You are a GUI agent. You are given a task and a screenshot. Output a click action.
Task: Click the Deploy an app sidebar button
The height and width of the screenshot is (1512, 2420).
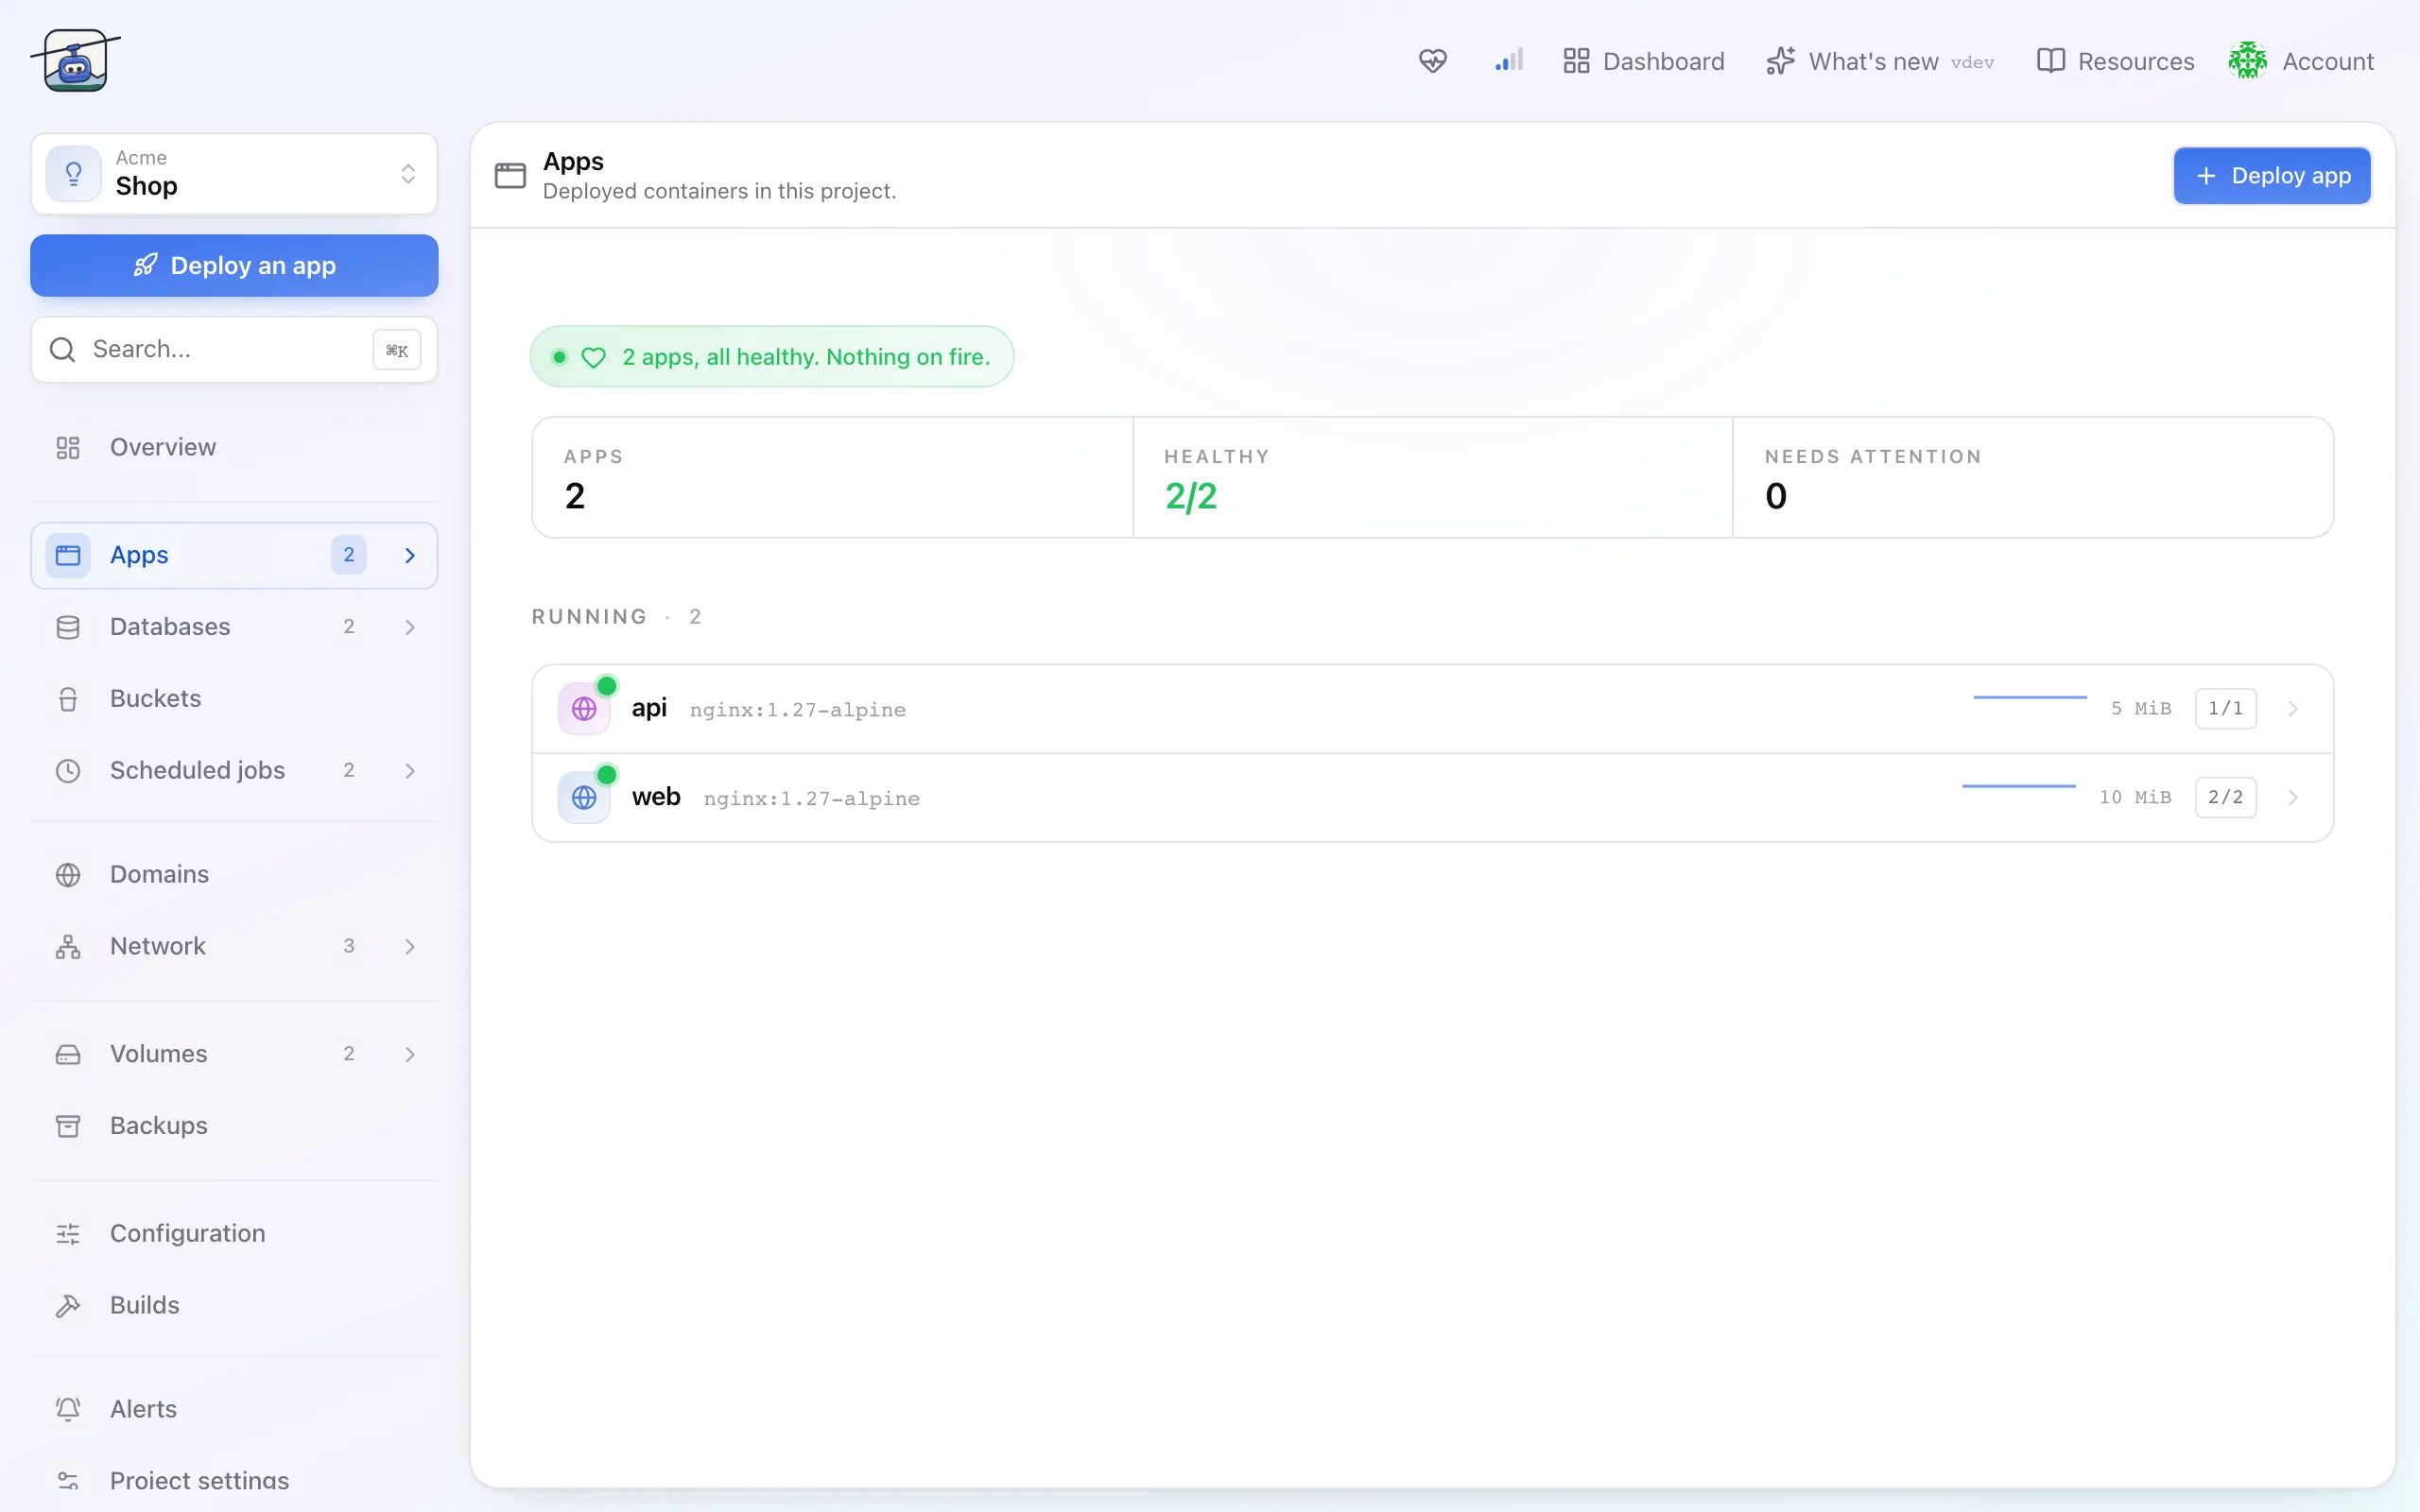[x=234, y=265]
